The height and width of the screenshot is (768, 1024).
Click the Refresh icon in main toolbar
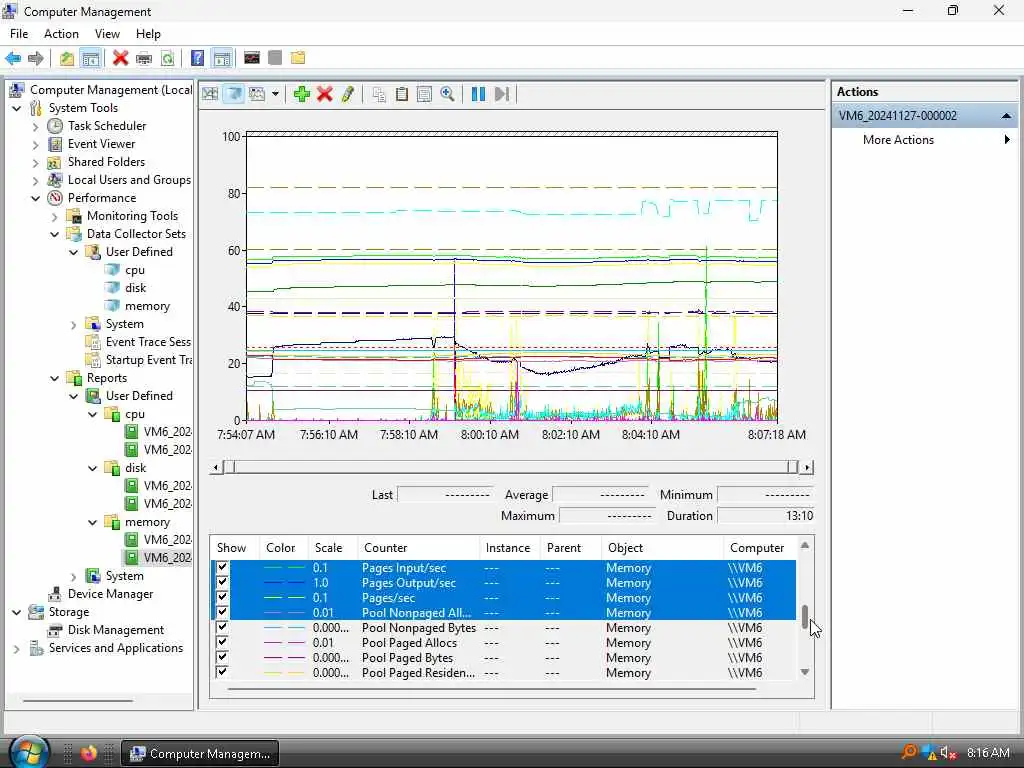pyautogui.click(x=168, y=58)
